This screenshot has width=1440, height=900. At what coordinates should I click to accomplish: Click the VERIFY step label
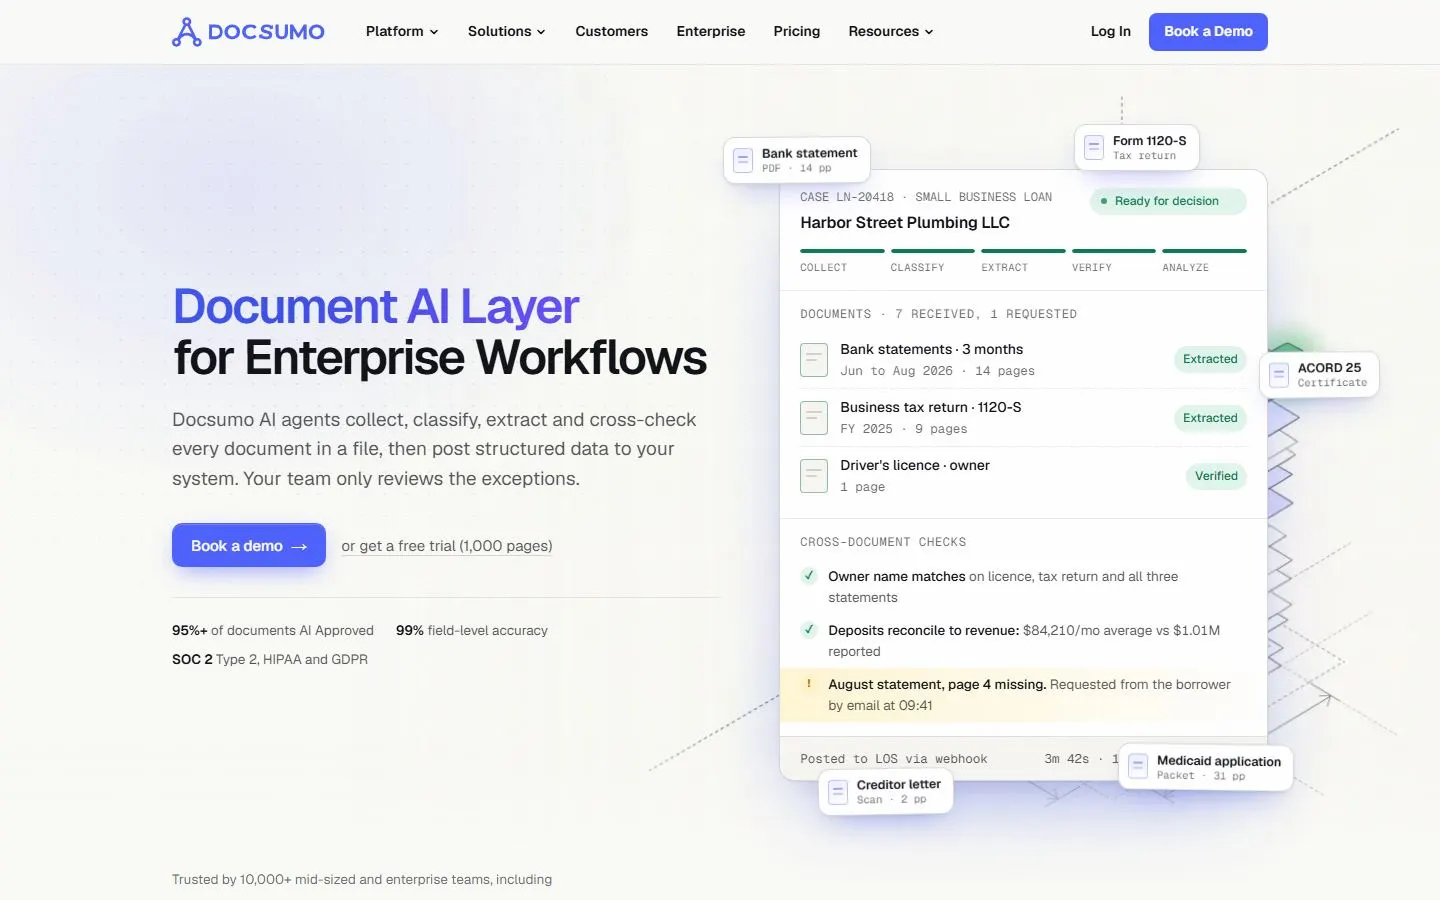[x=1092, y=268]
